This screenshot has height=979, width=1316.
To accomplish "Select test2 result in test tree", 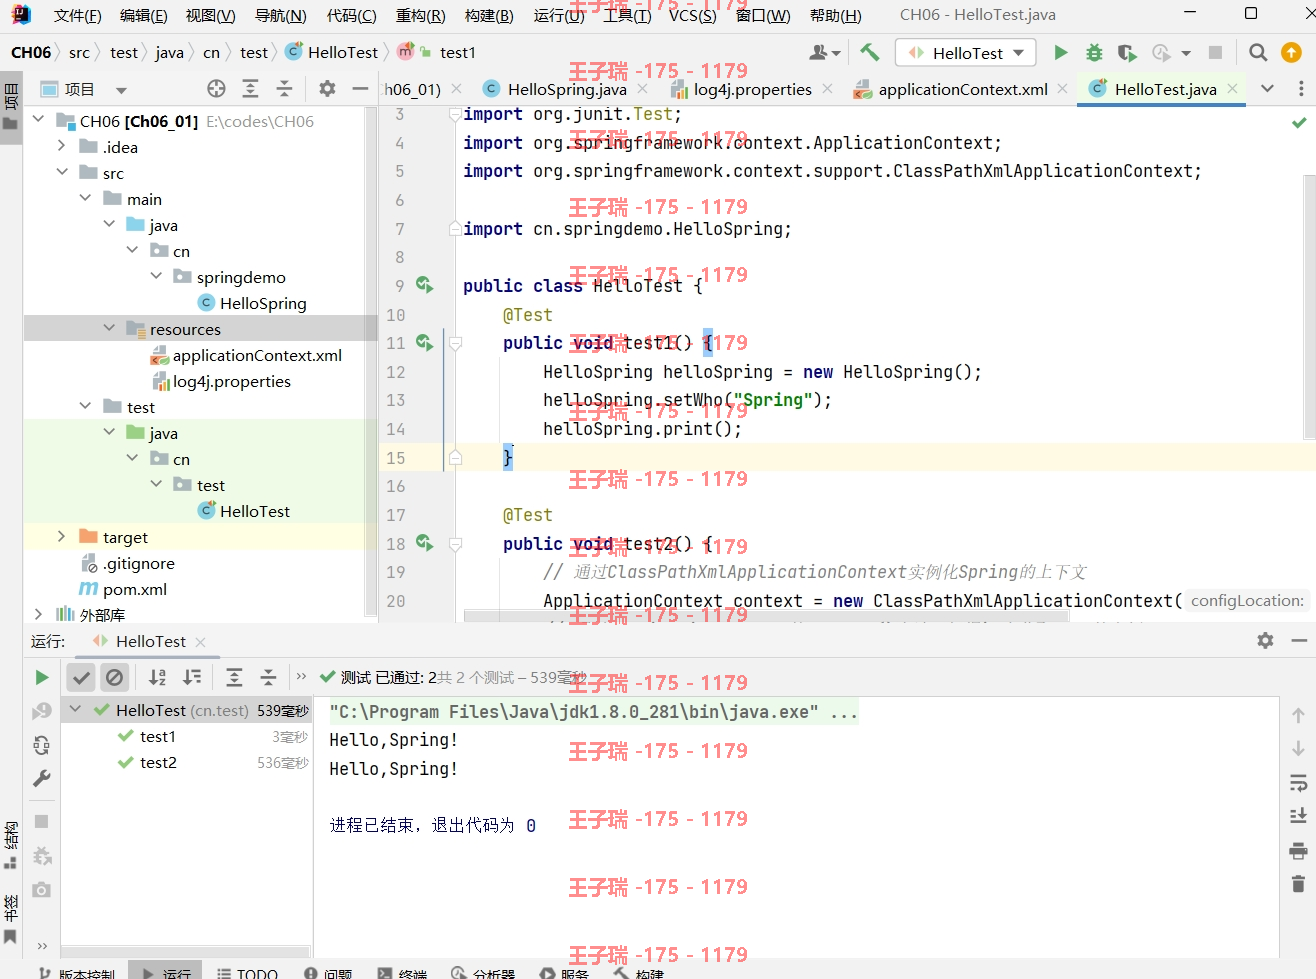I will point(158,762).
